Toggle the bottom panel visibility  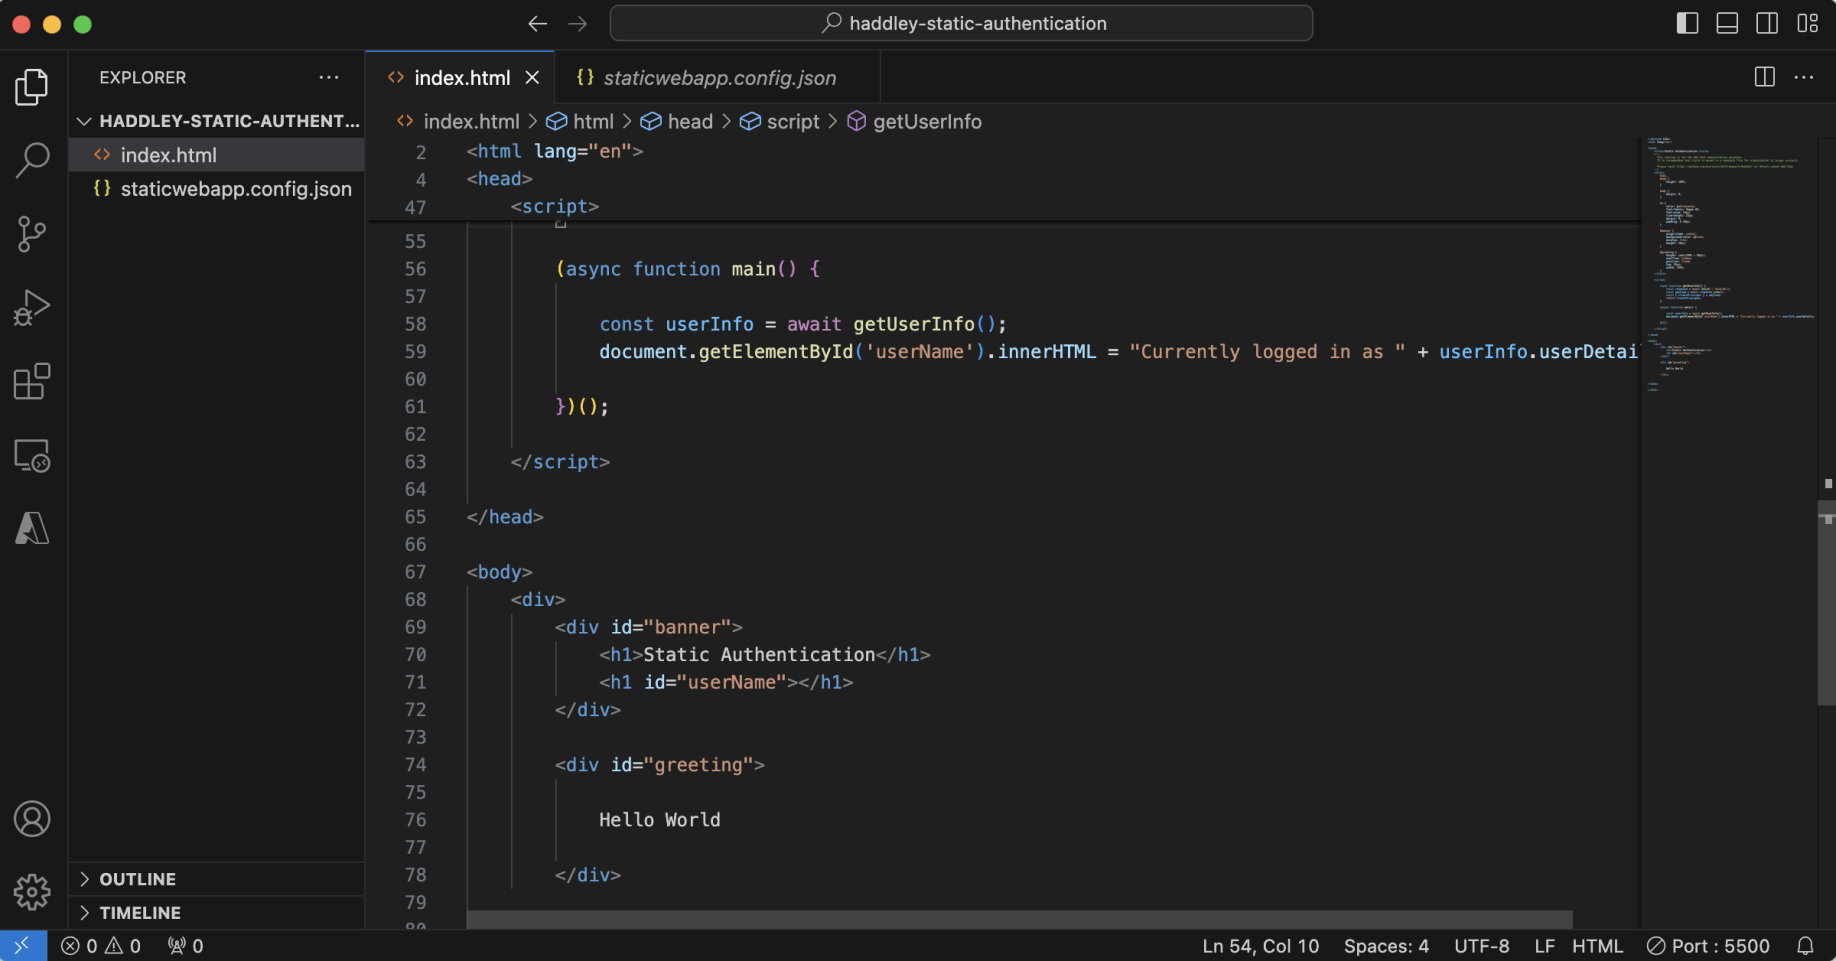[x=1727, y=23]
